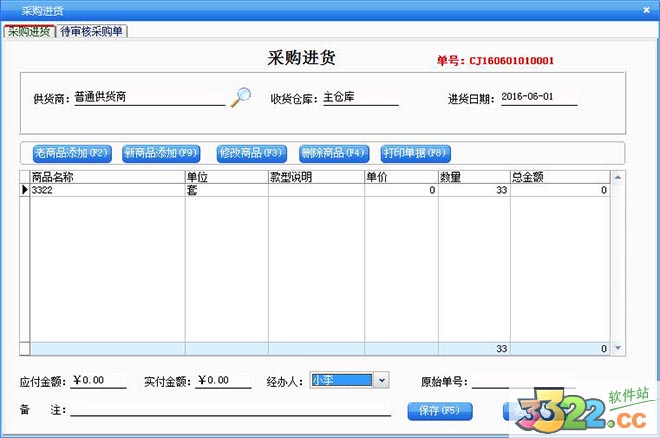The image size is (660, 438).
Task: Select product name cell 3322
Action: pyautogui.click(x=107, y=190)
